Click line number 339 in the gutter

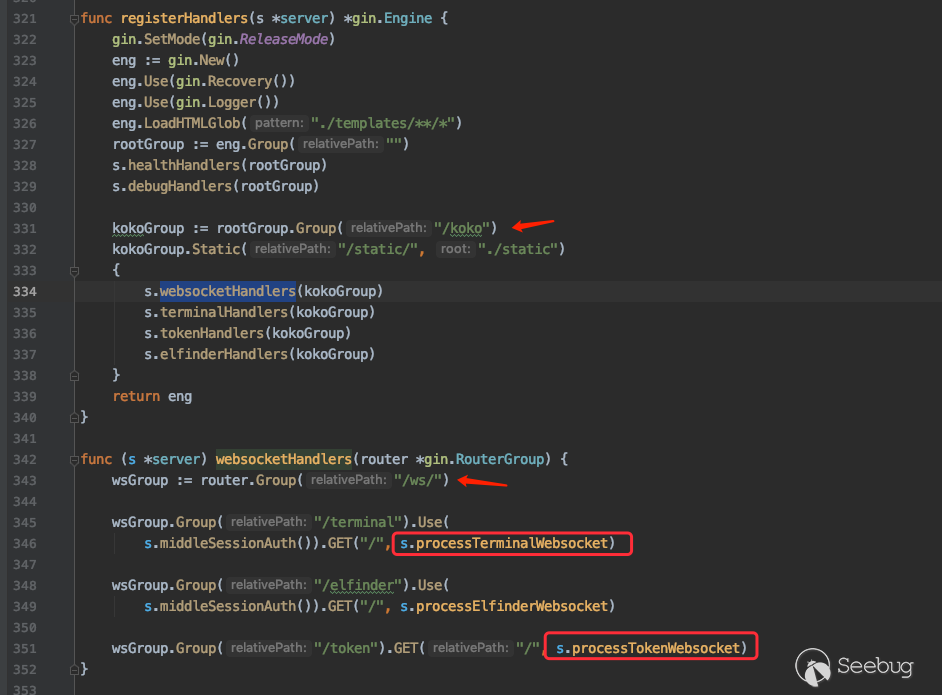(x=25, y=396)
